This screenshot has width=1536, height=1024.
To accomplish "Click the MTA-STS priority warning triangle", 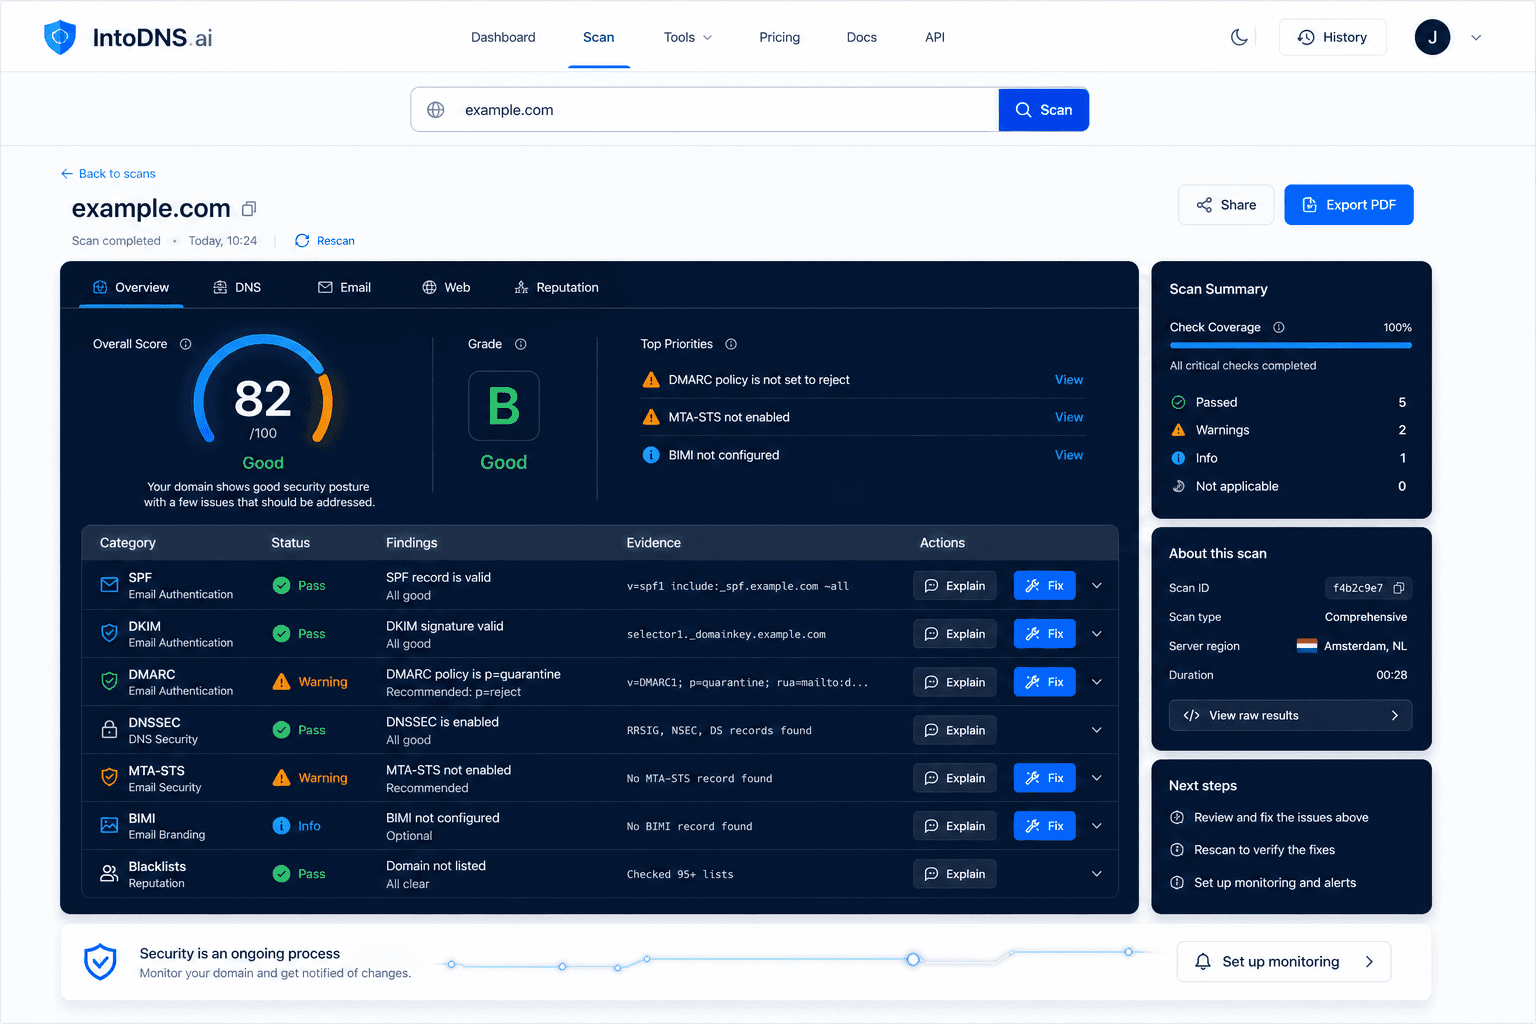I will pos(651,417).
